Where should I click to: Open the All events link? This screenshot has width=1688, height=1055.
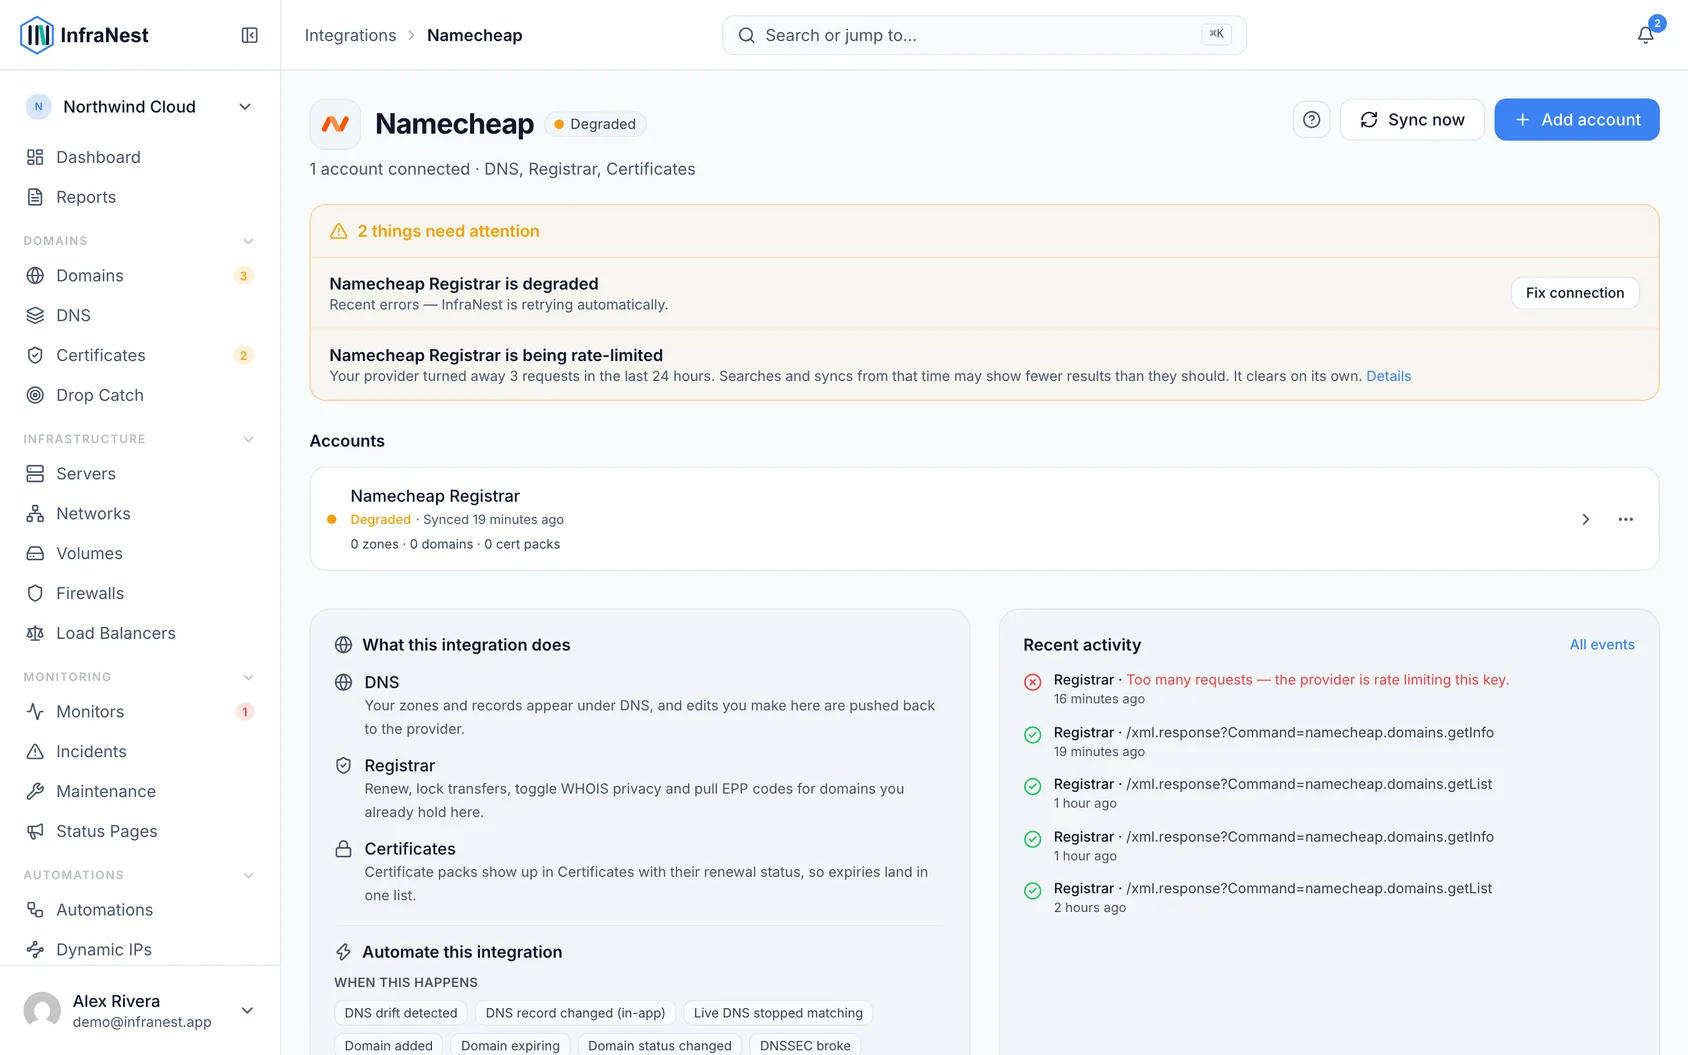tap(1602, 645)
